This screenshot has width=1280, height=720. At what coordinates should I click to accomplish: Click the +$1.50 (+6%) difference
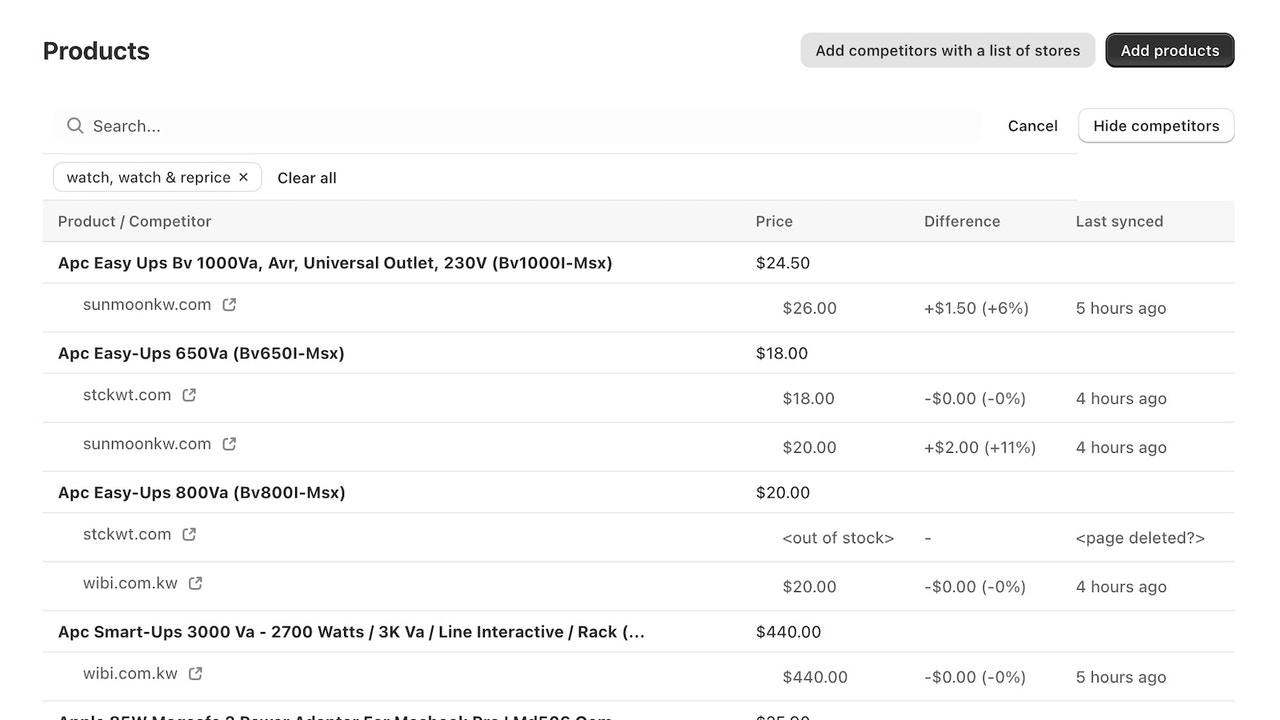tap(976, 308)
